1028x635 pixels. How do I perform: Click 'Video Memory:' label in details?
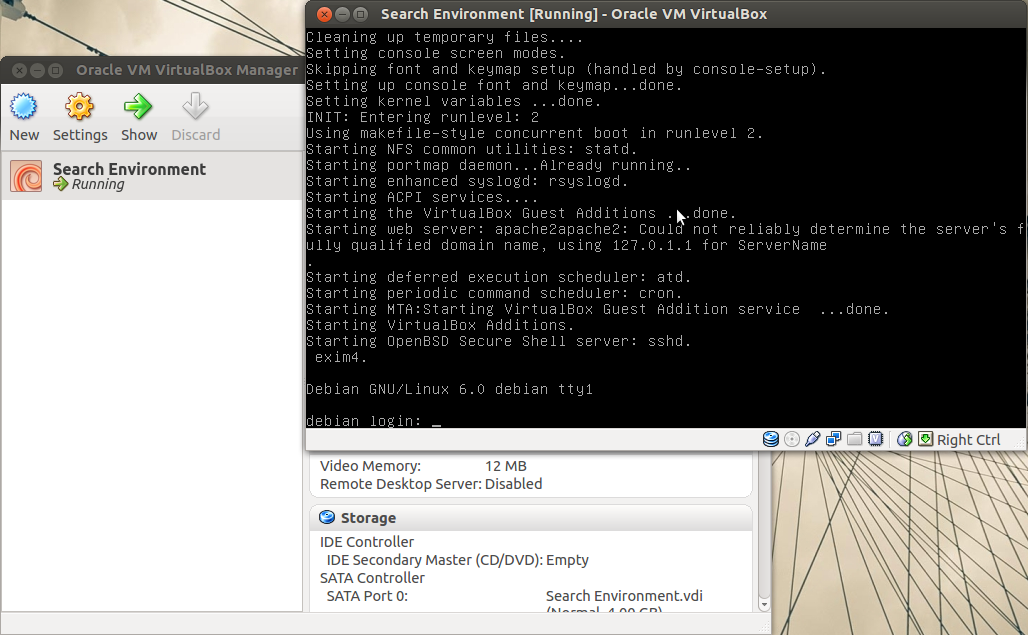(370, 466)
